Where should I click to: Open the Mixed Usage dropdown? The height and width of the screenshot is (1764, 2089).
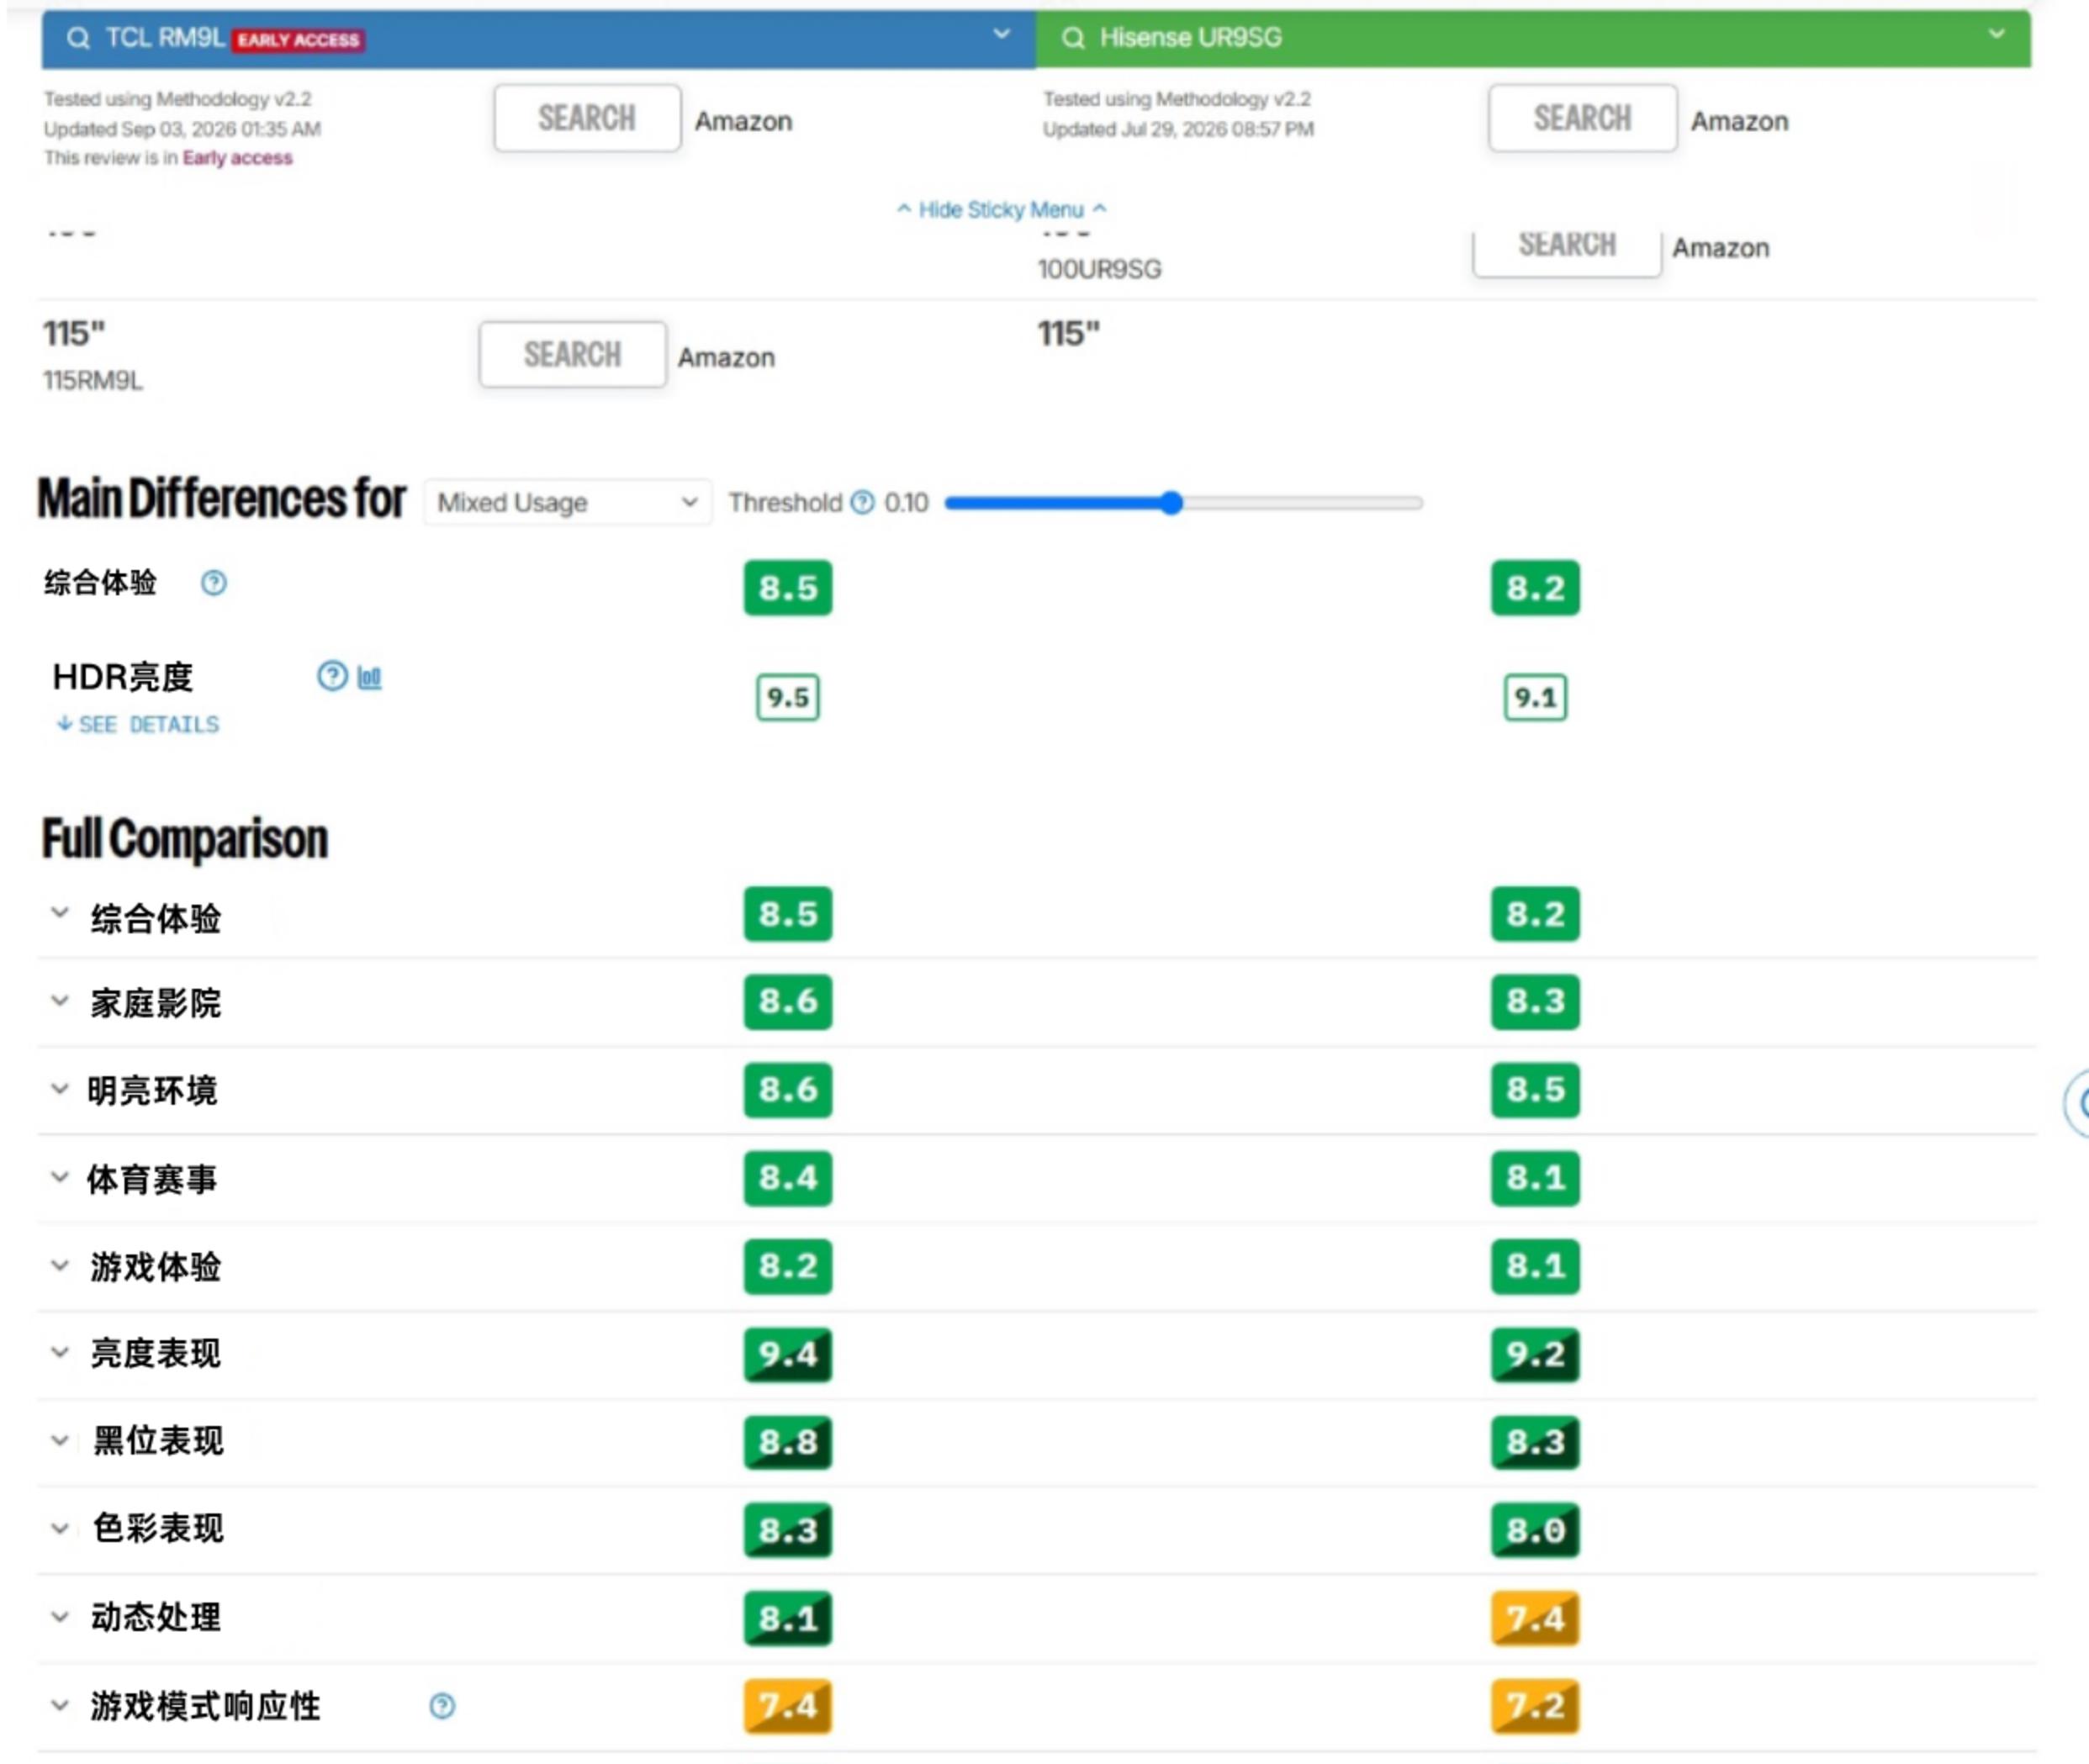567,502
